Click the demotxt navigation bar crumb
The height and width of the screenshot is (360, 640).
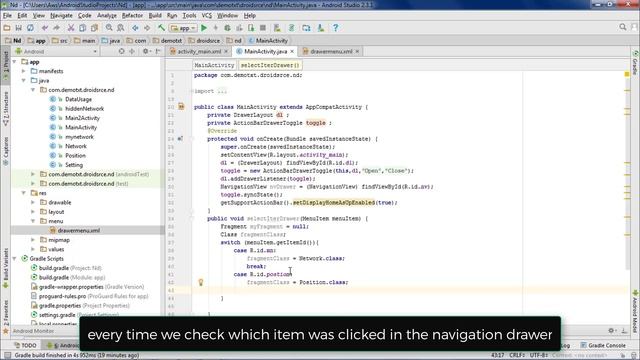167,40
